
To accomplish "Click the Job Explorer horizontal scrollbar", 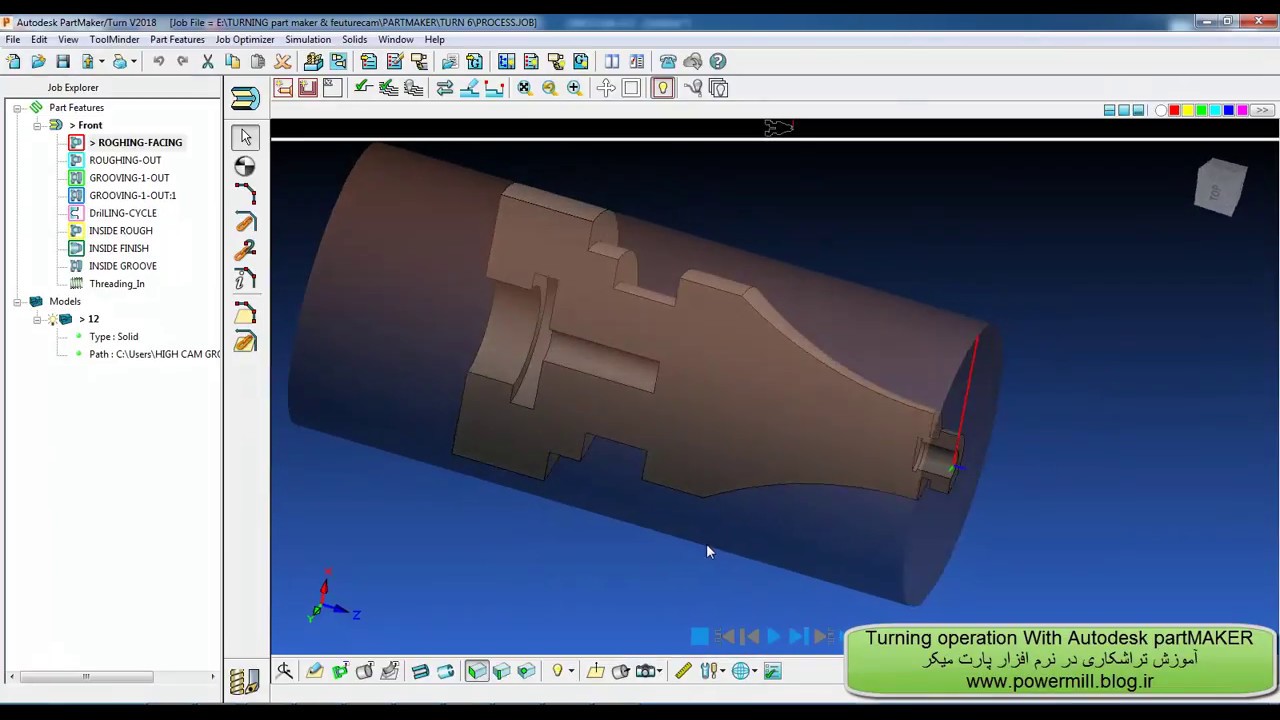I will click(86, 677).
